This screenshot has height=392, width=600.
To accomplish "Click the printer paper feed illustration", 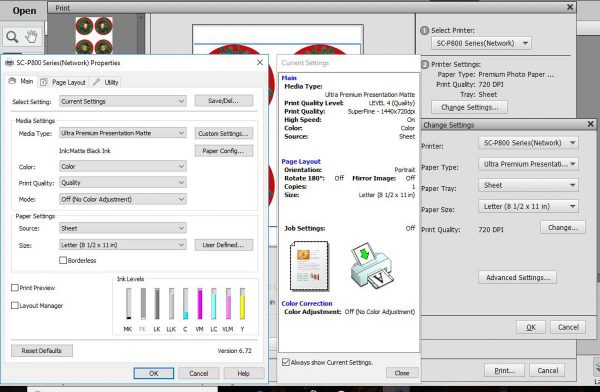I will (371, 266).
